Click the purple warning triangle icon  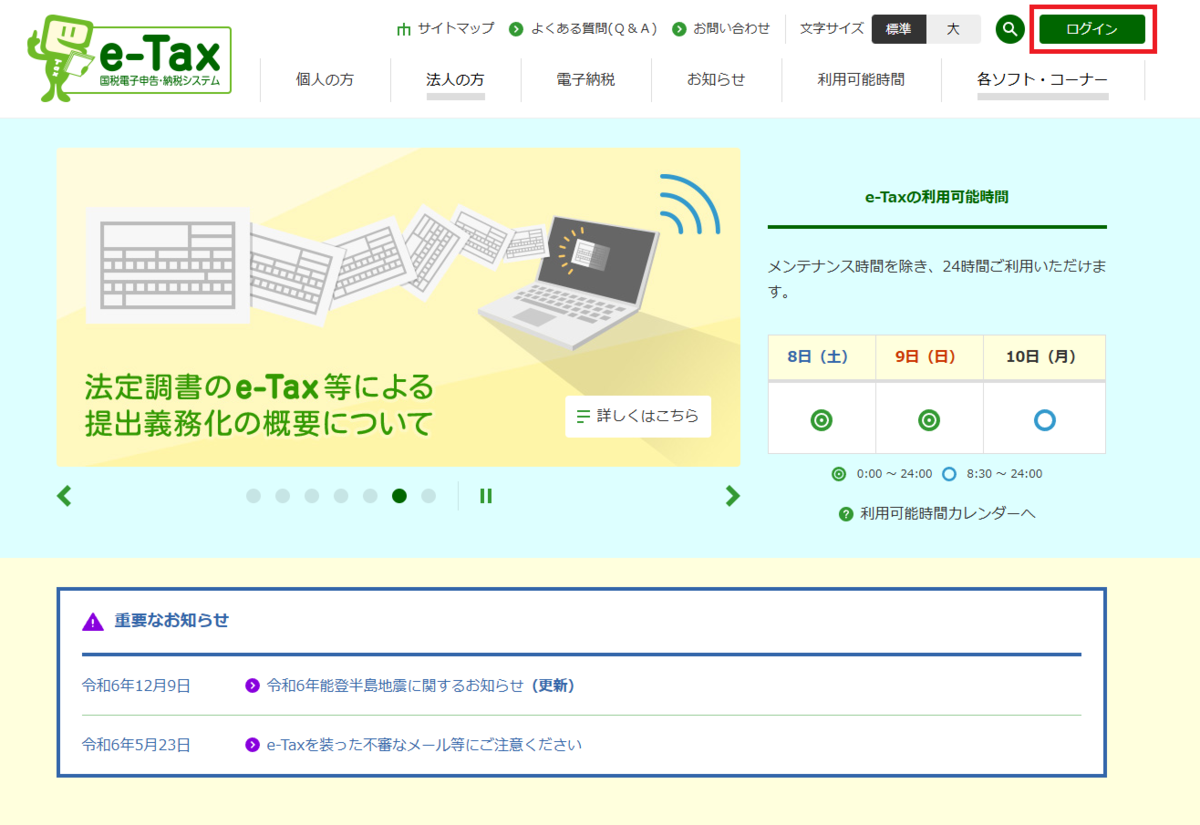tap(93, 621)
